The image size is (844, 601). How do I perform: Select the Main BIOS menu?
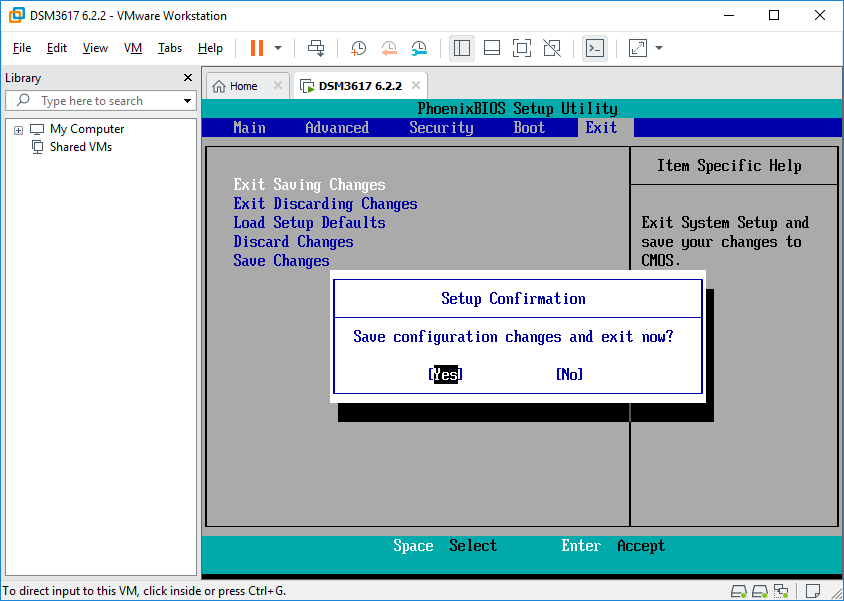pyautogui.click(x=249, y=128)
